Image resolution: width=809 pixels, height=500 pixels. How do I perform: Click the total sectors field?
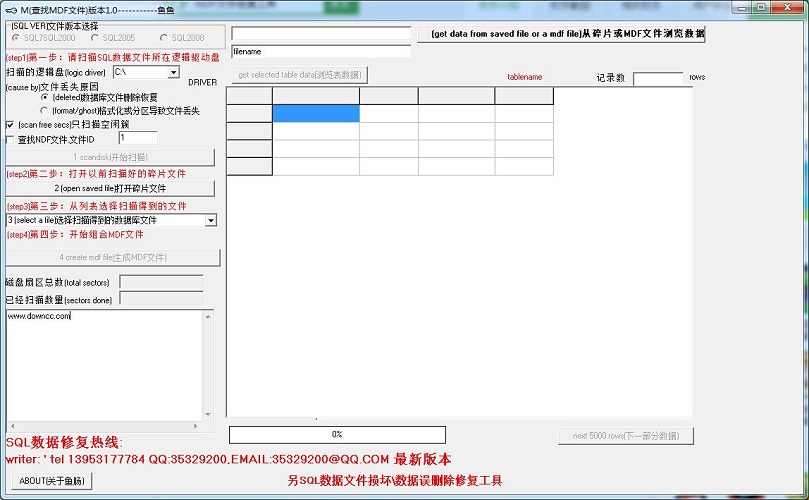[161, 282]
